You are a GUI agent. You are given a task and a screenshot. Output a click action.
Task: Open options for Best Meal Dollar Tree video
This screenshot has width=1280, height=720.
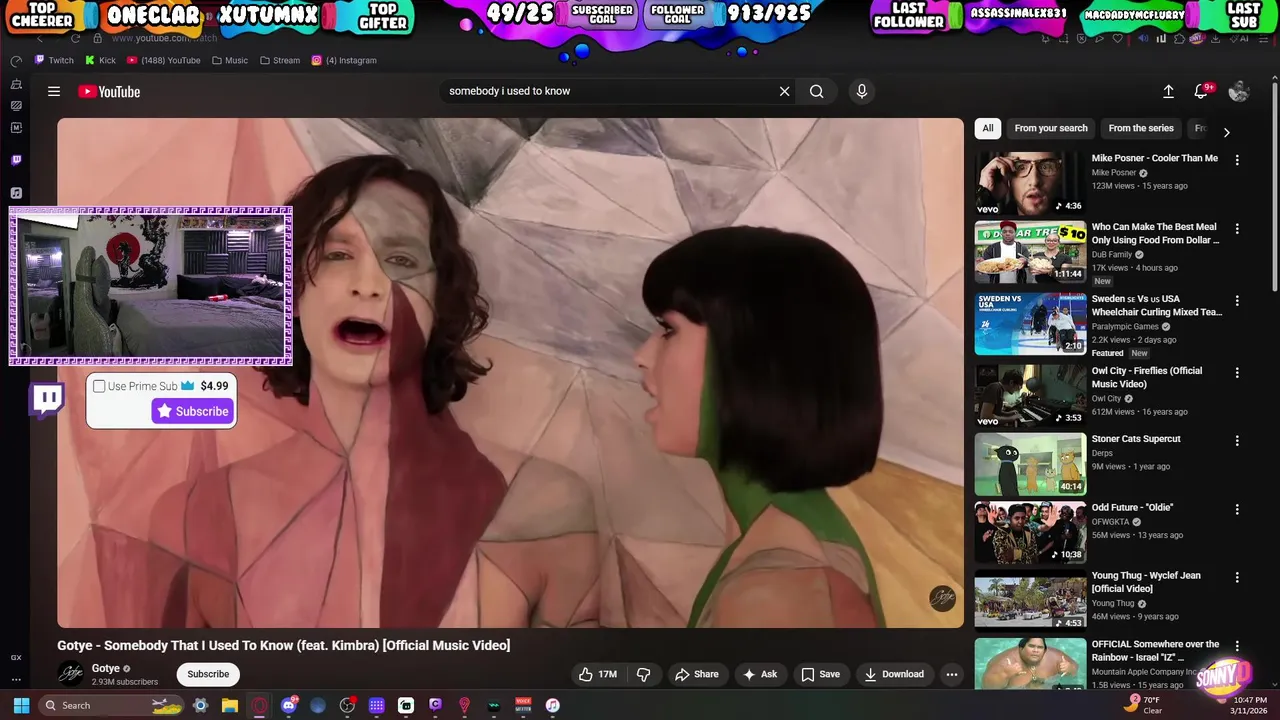coord(1237,229)
